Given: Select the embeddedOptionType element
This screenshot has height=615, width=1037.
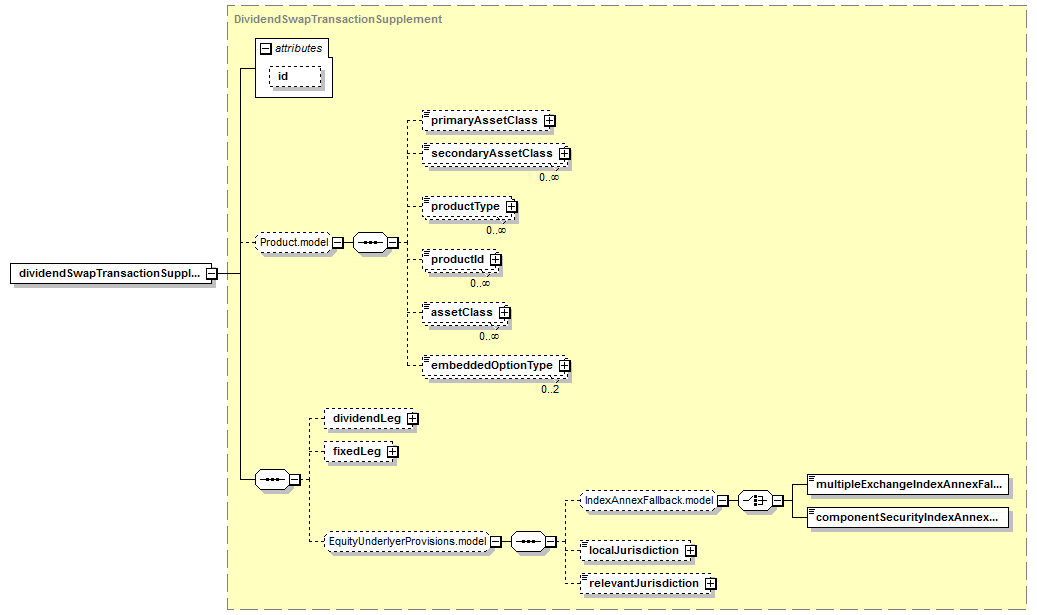Looking at the screenshot, I should pyautogui.click(x=493, y=366).
